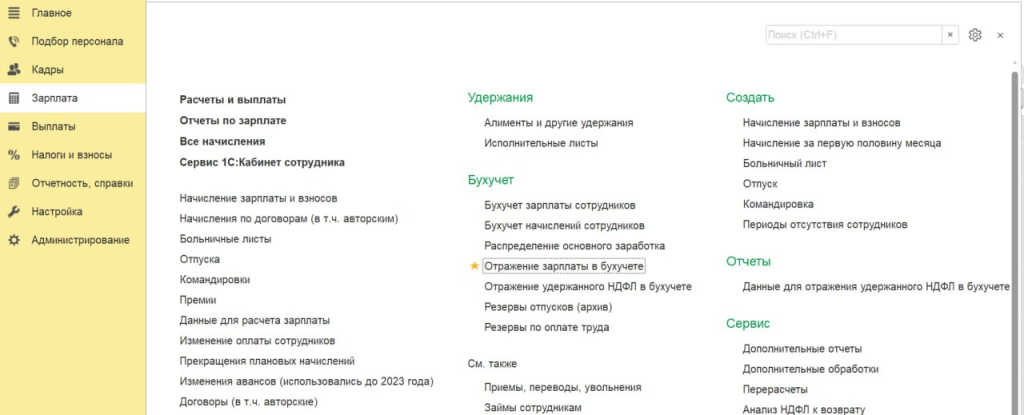Open Дополнительные отчеты

pos(802,349)
